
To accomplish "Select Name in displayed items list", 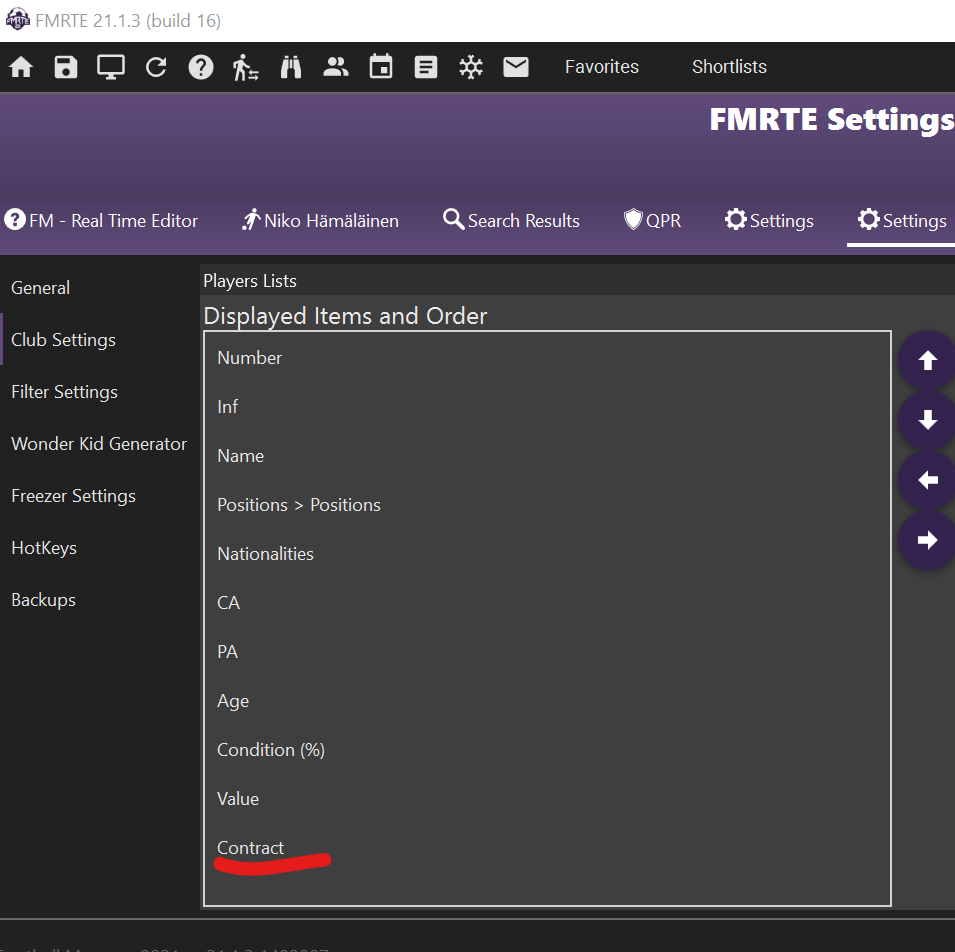I will [x=548, y=456].
